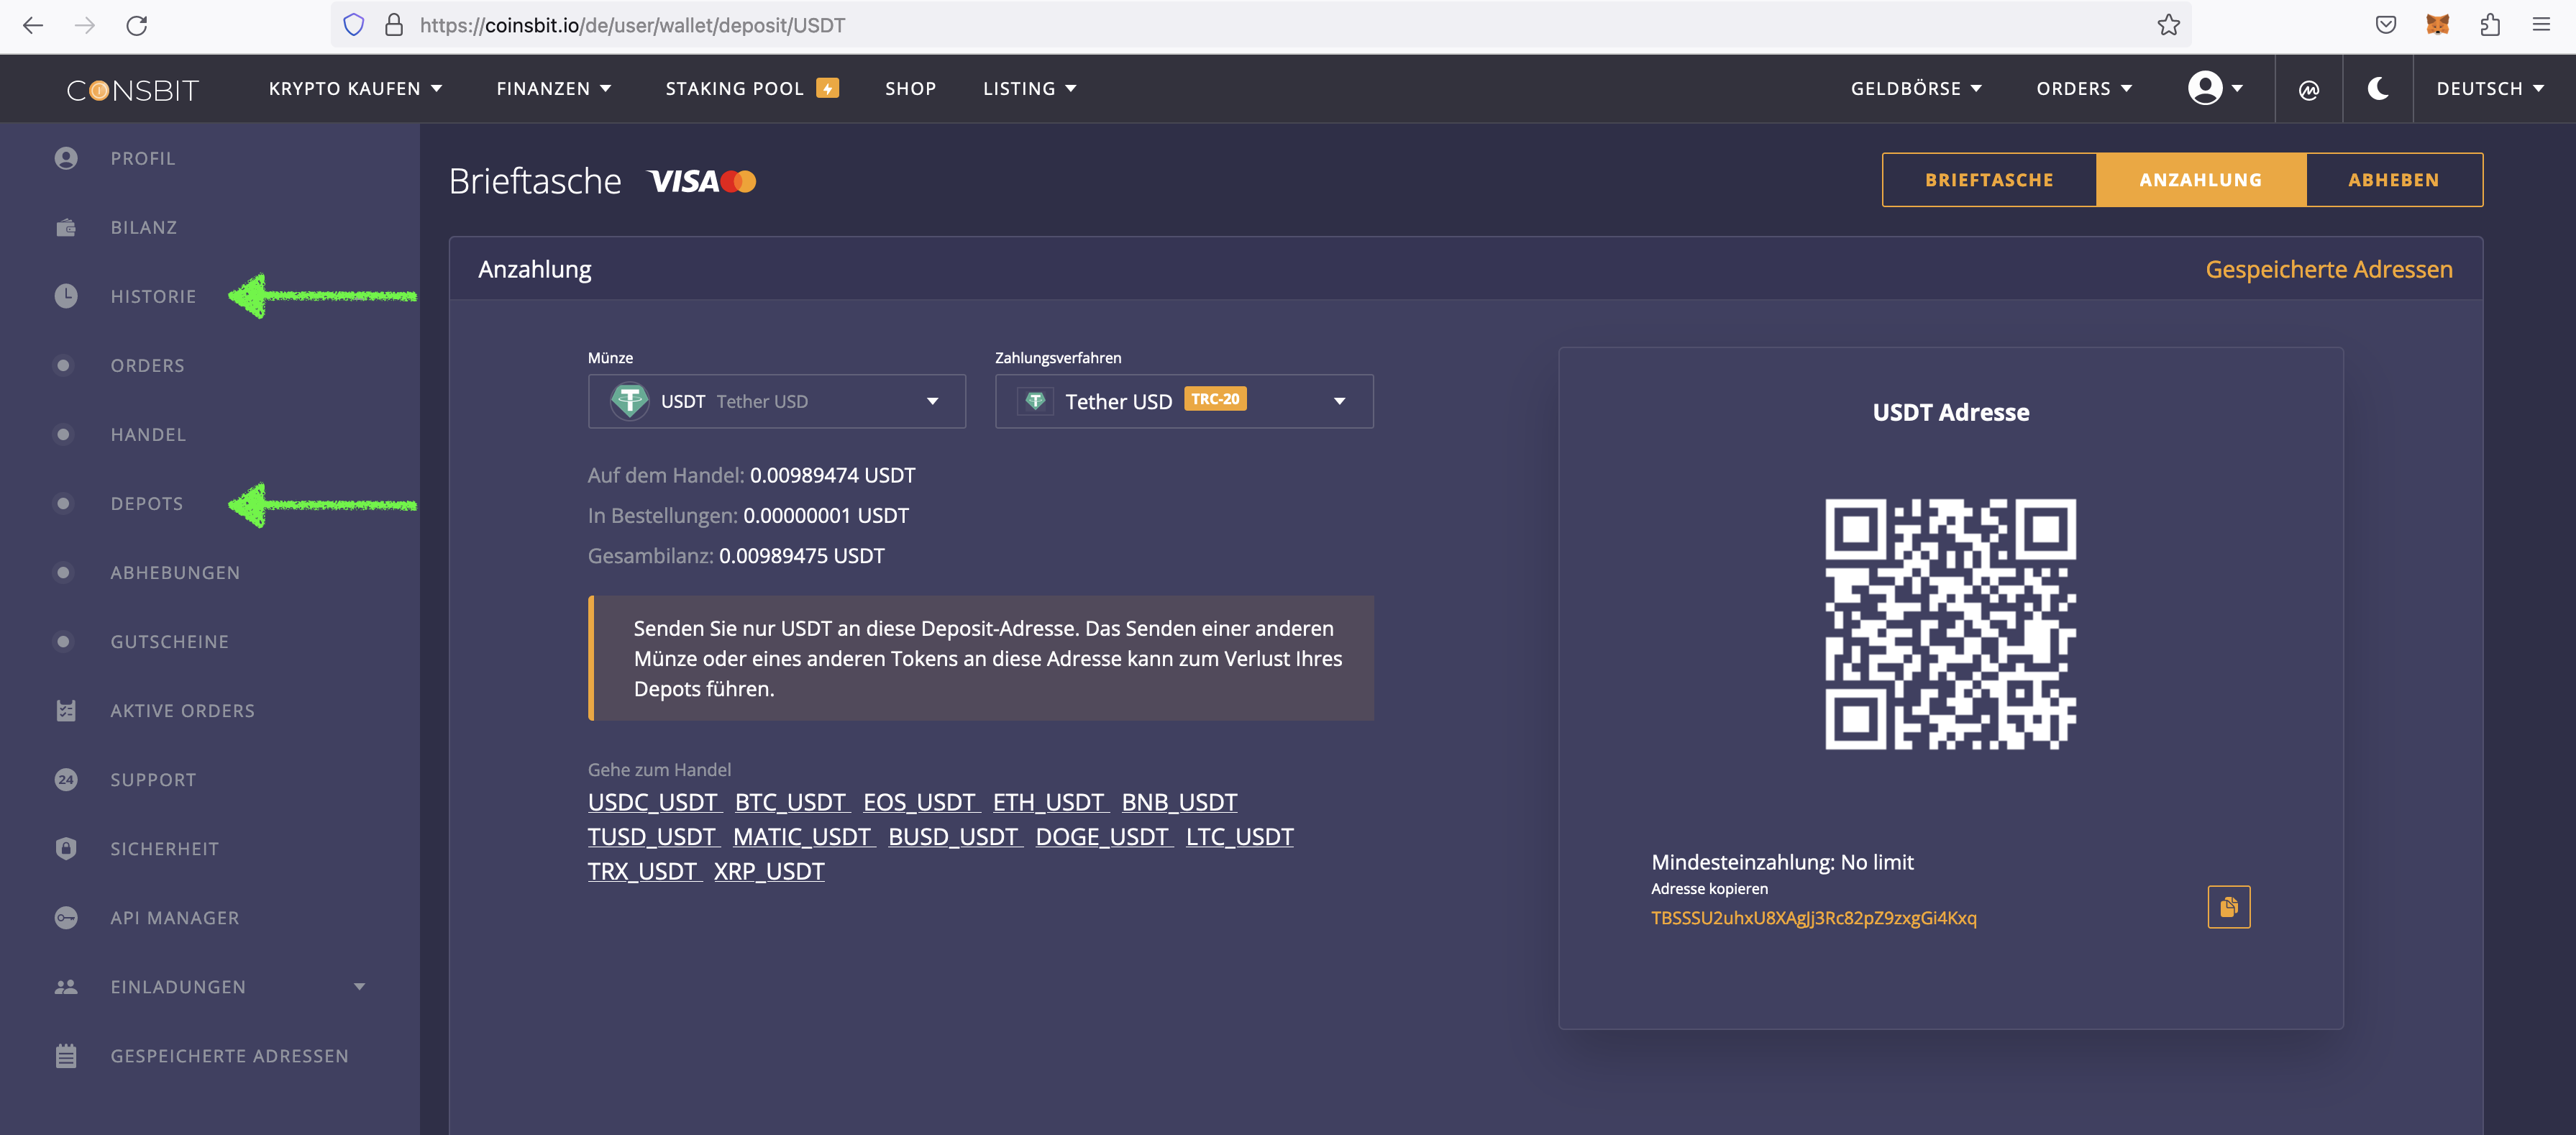
Task: Click the USDT QR code image
Action: point(1950,624)
